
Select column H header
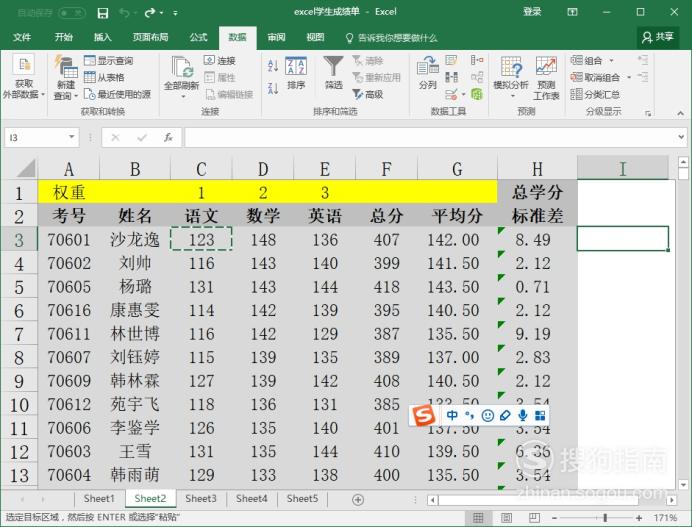tap(537, 169)
